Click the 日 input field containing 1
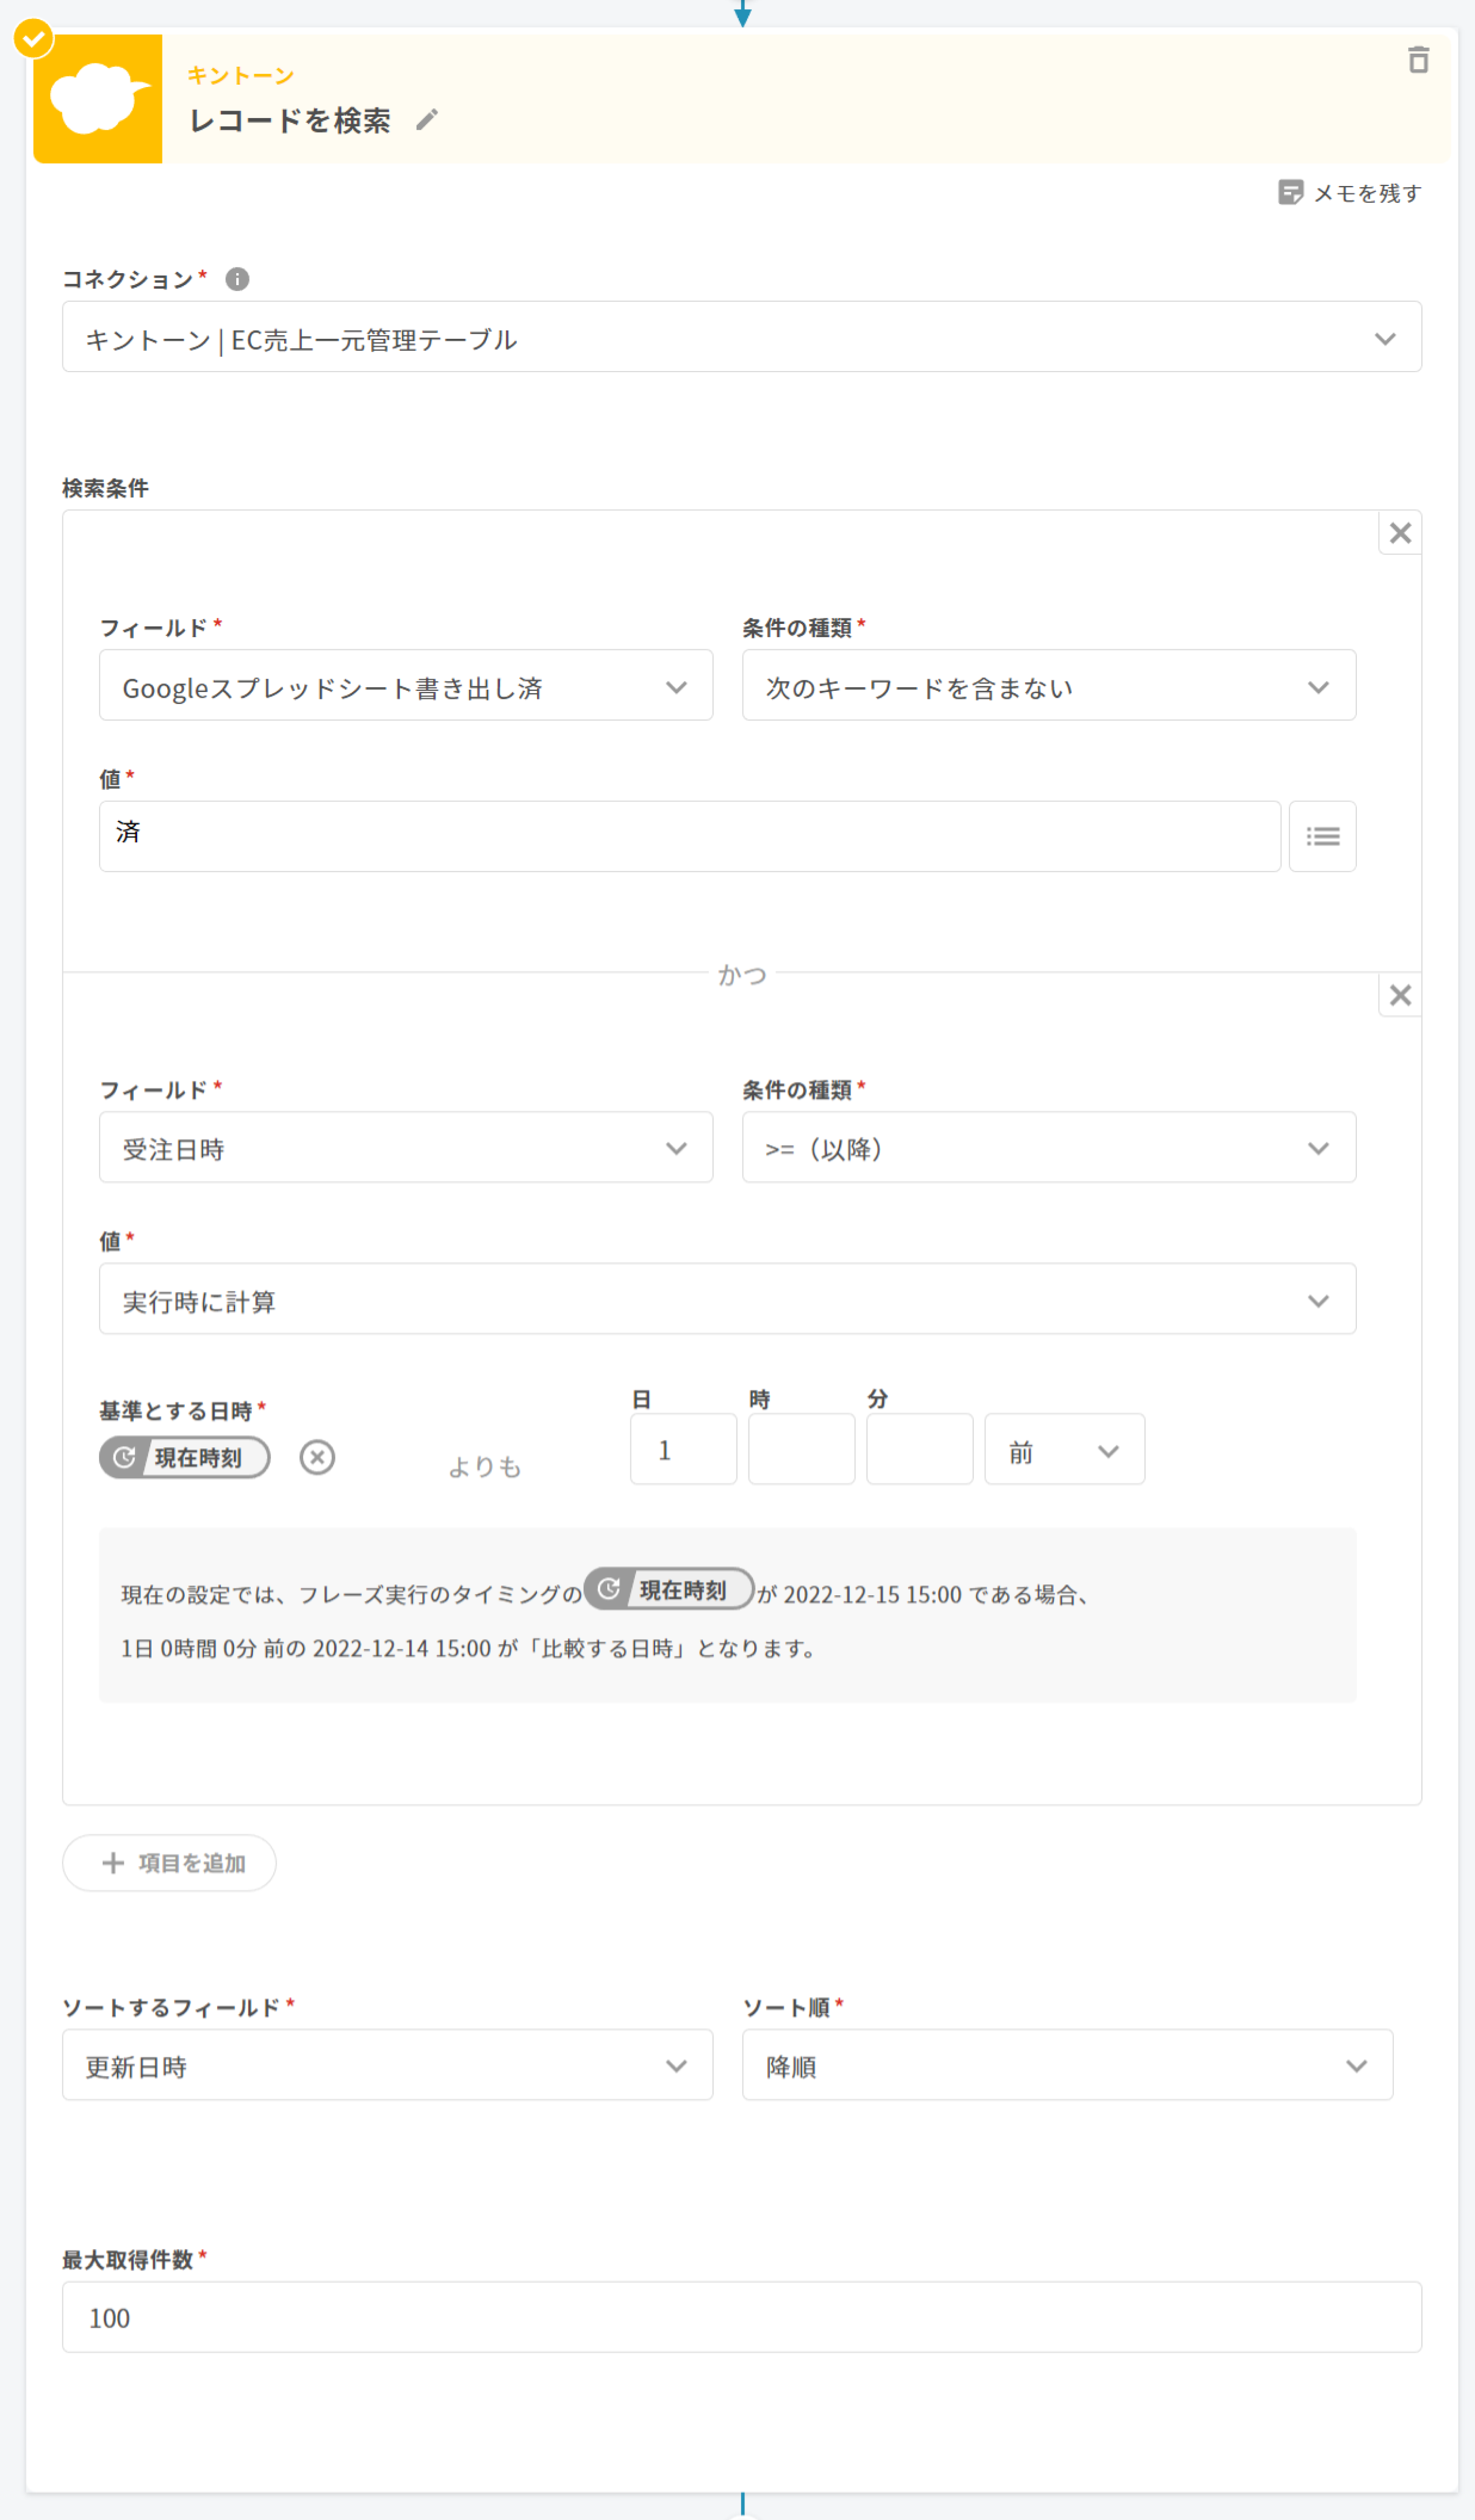Screen dimensions: 1475x2520 (683, 1449)
